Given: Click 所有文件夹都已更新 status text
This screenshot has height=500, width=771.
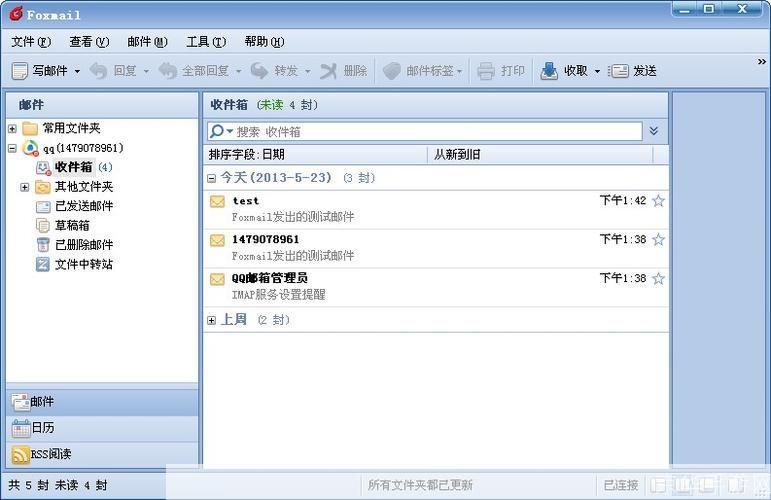Looking at the screenshot, I should (420, 485).
